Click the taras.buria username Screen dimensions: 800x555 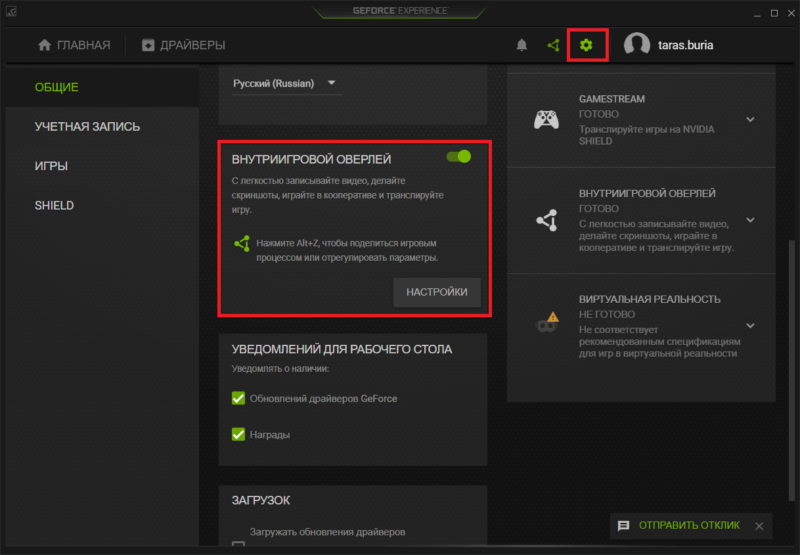pos(685,45)
